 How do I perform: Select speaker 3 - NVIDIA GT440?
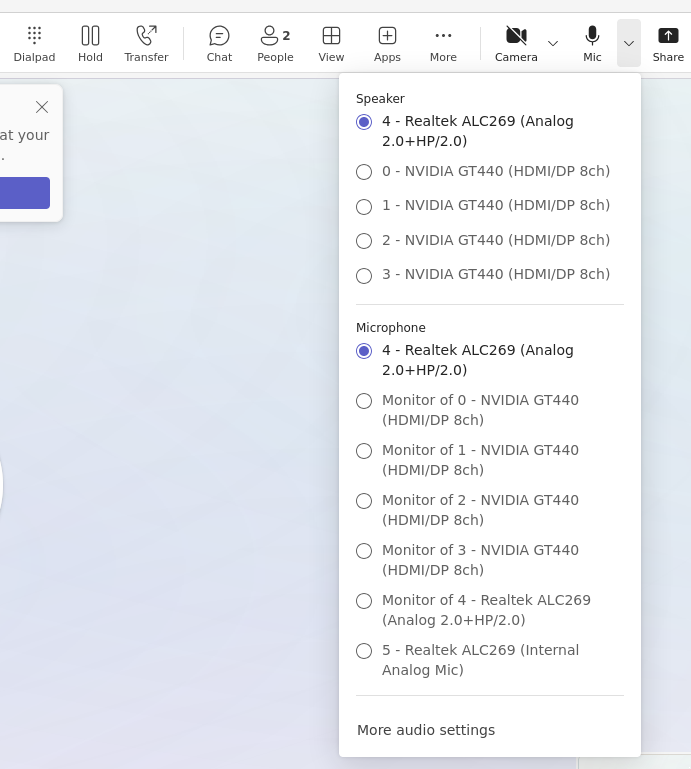(364, 275)
